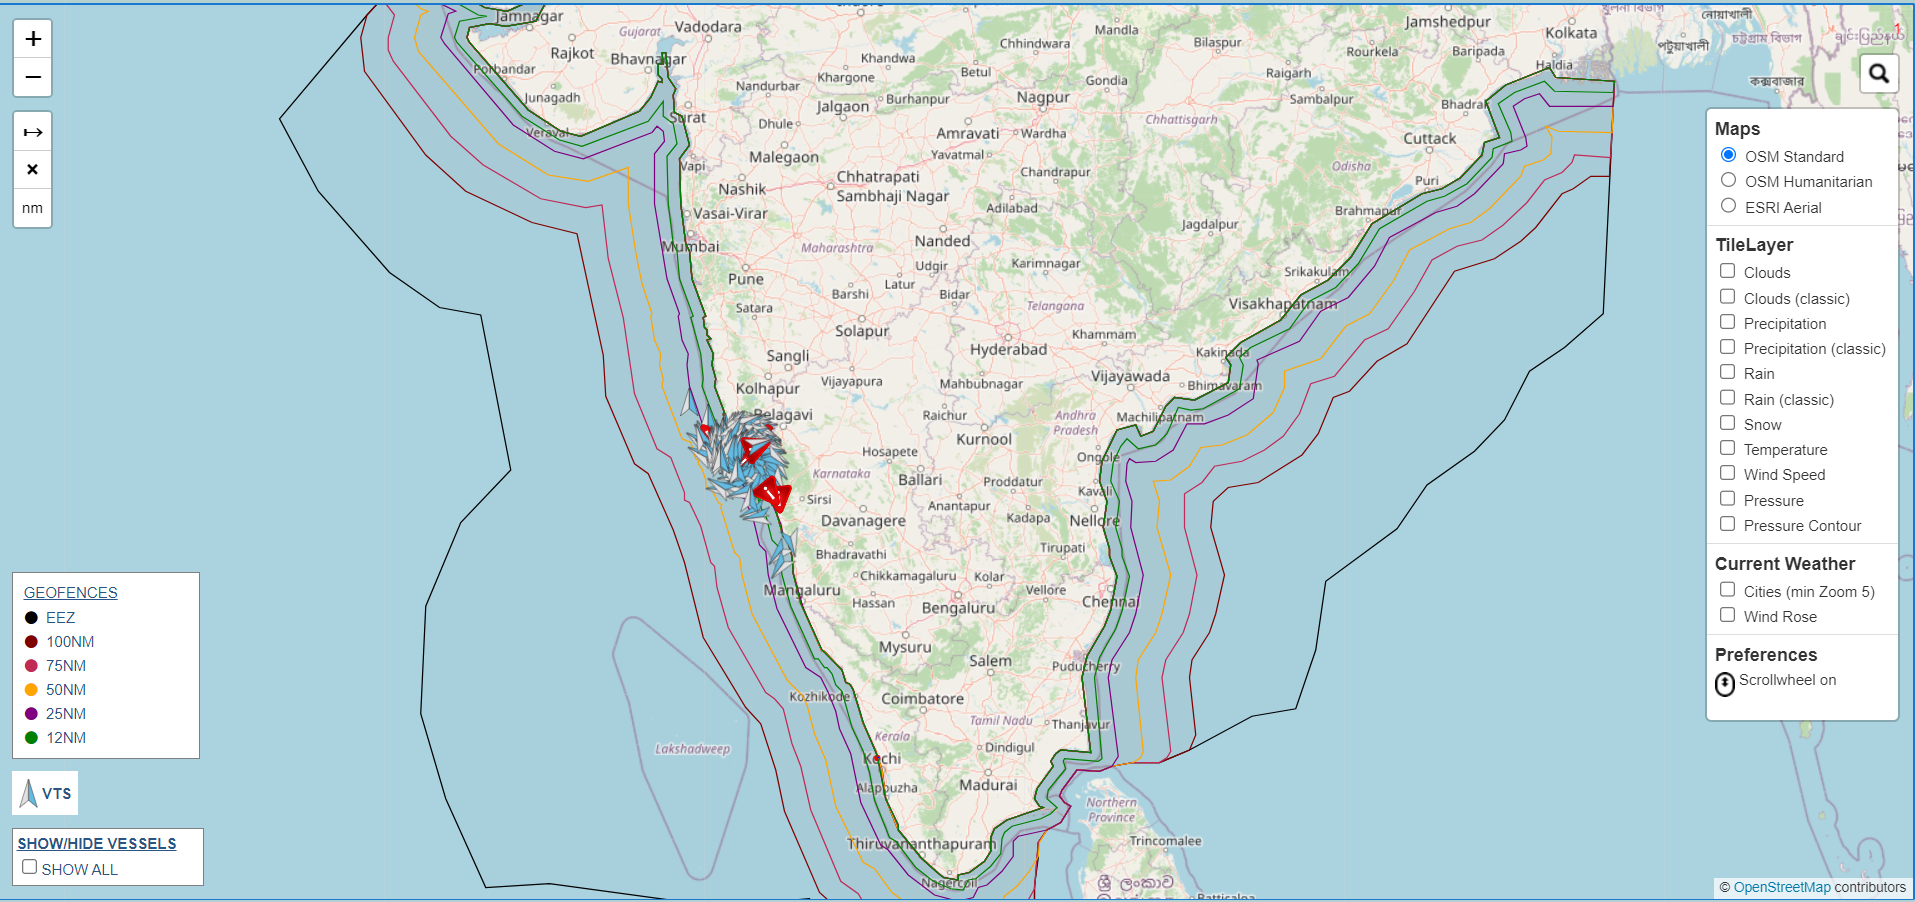
Task: Check the SHOW ALL vessels box
Action: tap(30, 867)
